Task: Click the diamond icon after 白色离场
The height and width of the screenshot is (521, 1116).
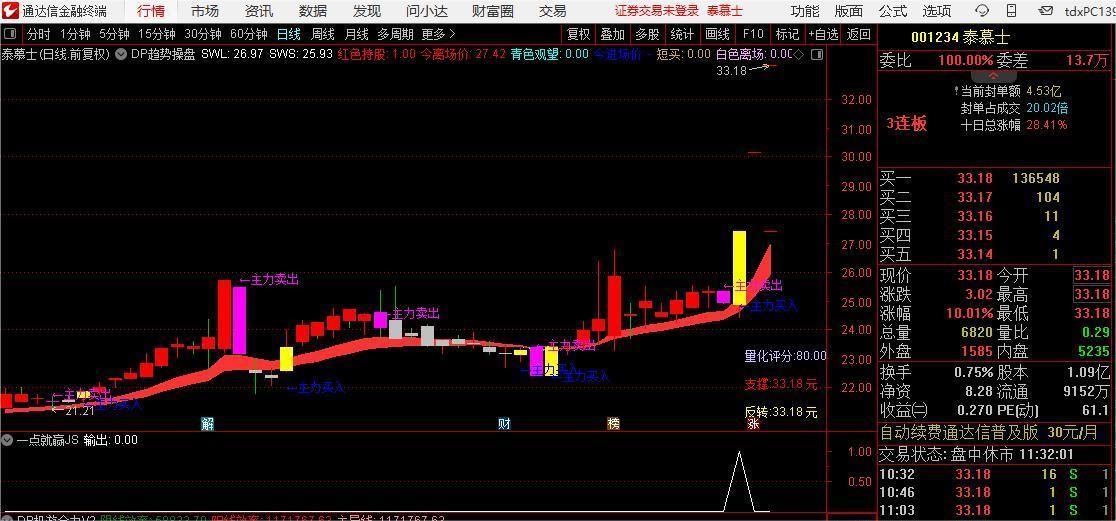Action: pos(799,54)
